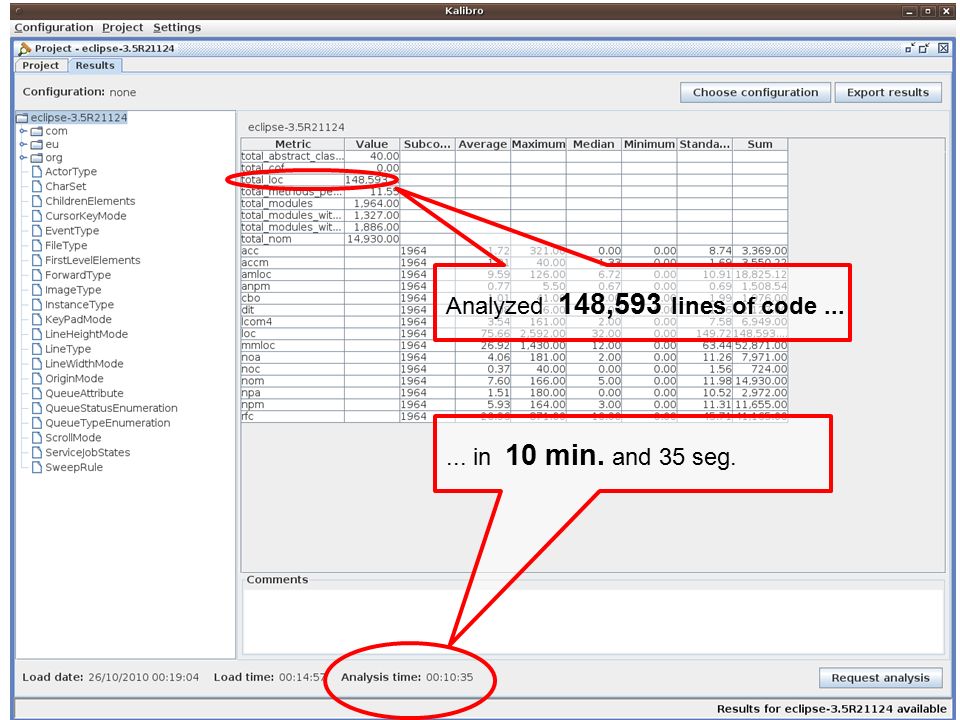The width and height of the screenshot is (960, 720).
Task: Click the QueueTypeEnumeration file icon
Action: tap(37, 422)
